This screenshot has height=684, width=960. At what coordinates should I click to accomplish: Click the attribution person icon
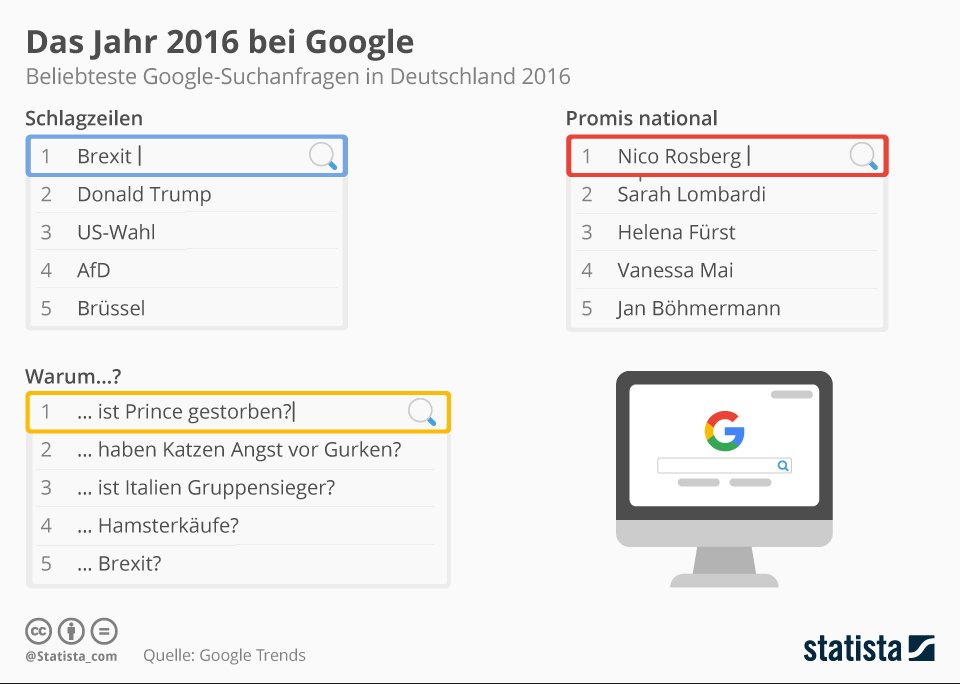tap(71, 631)
